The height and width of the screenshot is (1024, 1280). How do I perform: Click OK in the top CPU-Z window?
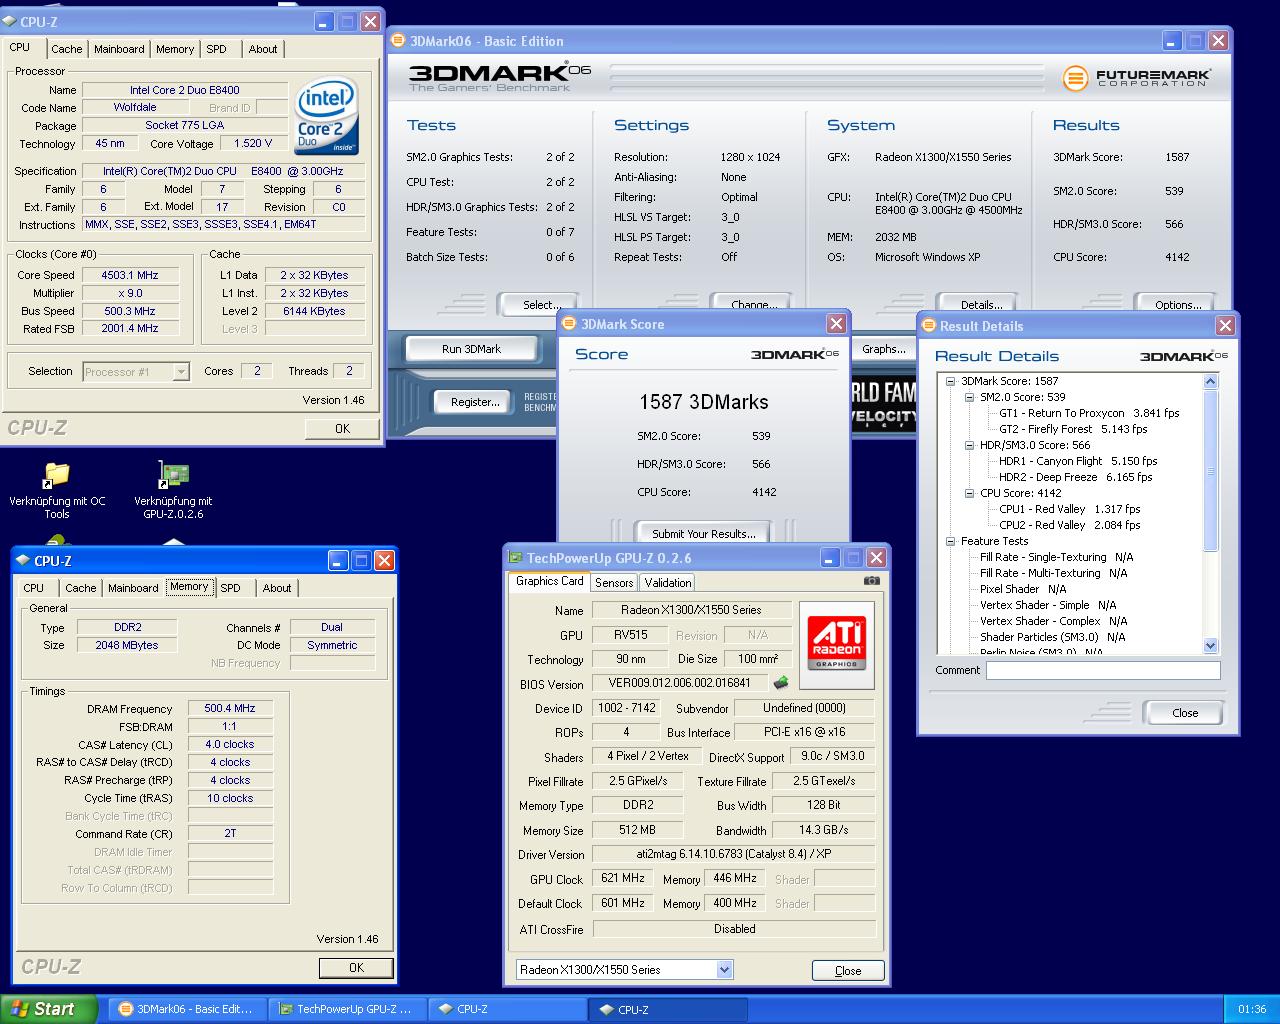(342, 428)
